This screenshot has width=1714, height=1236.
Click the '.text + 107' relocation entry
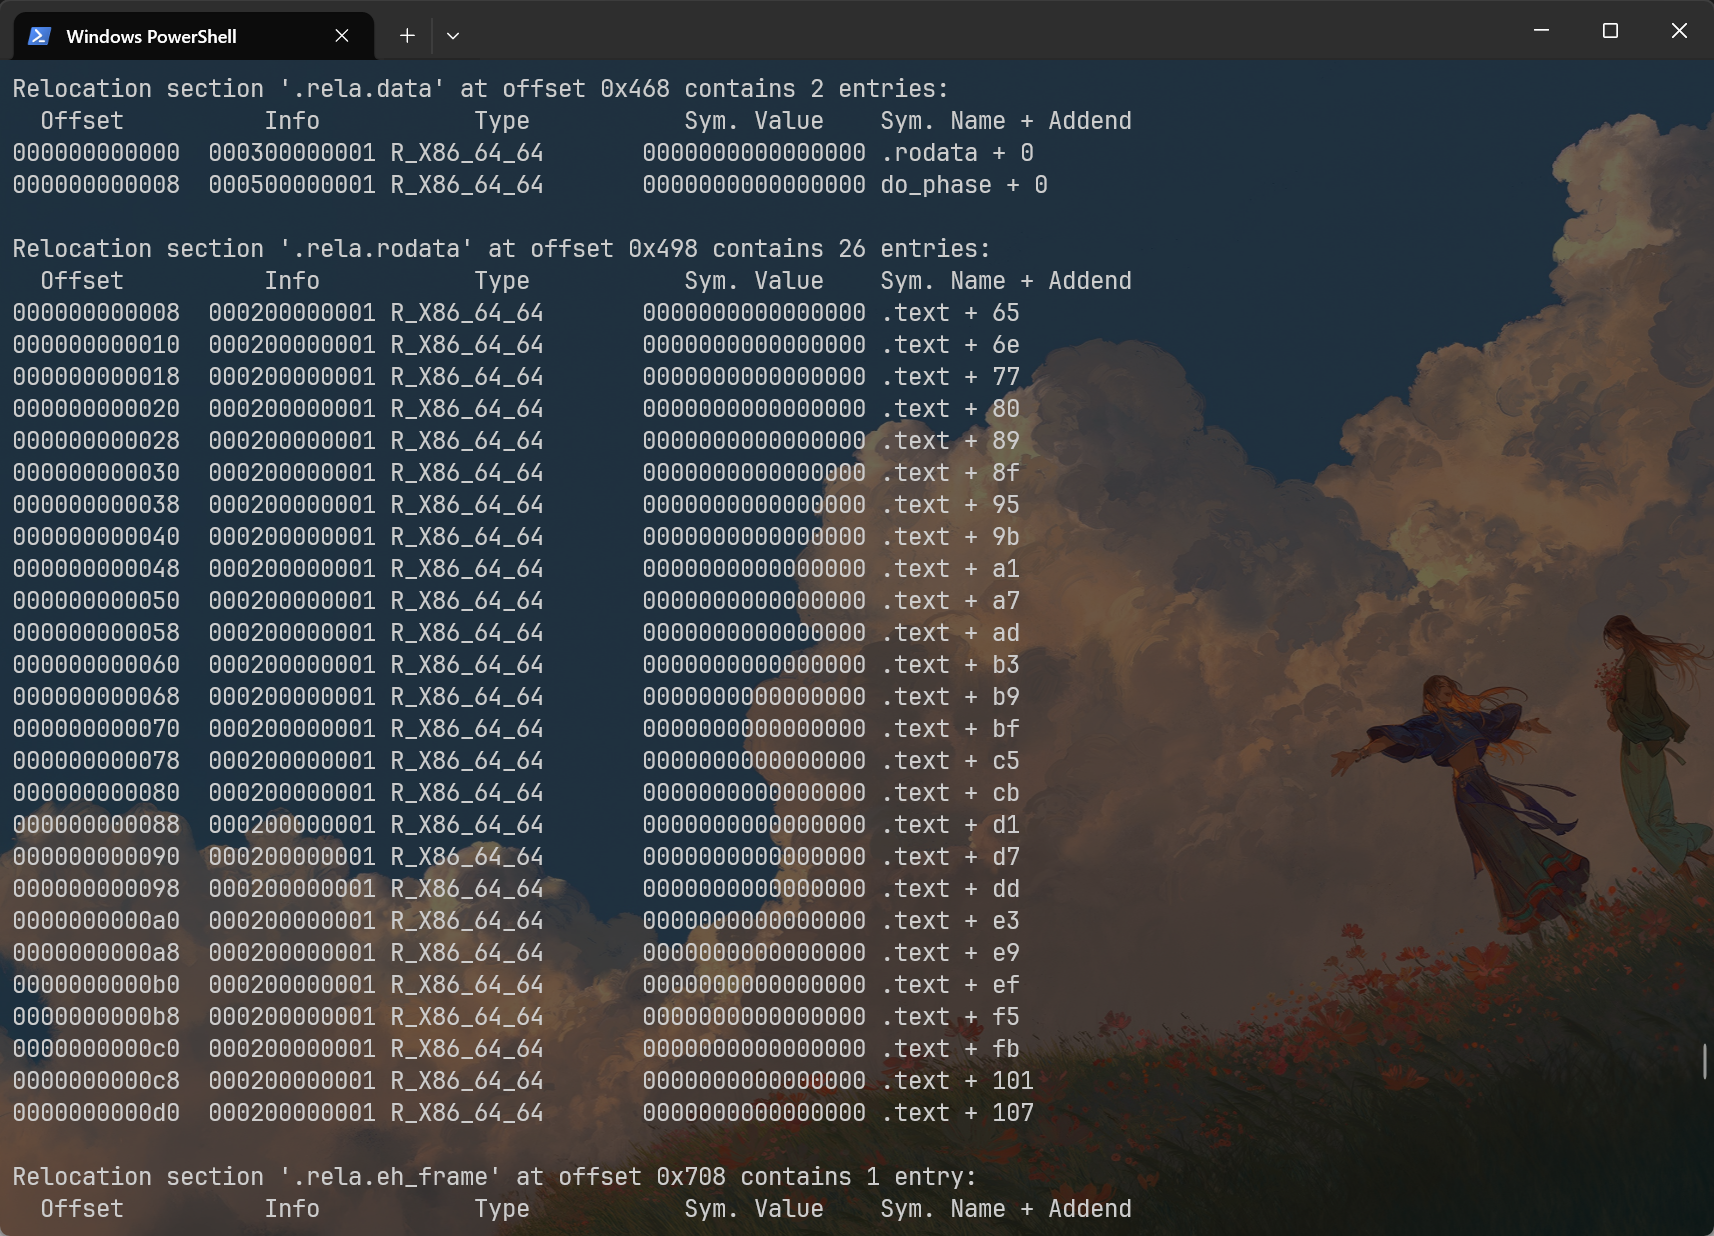957,1113
